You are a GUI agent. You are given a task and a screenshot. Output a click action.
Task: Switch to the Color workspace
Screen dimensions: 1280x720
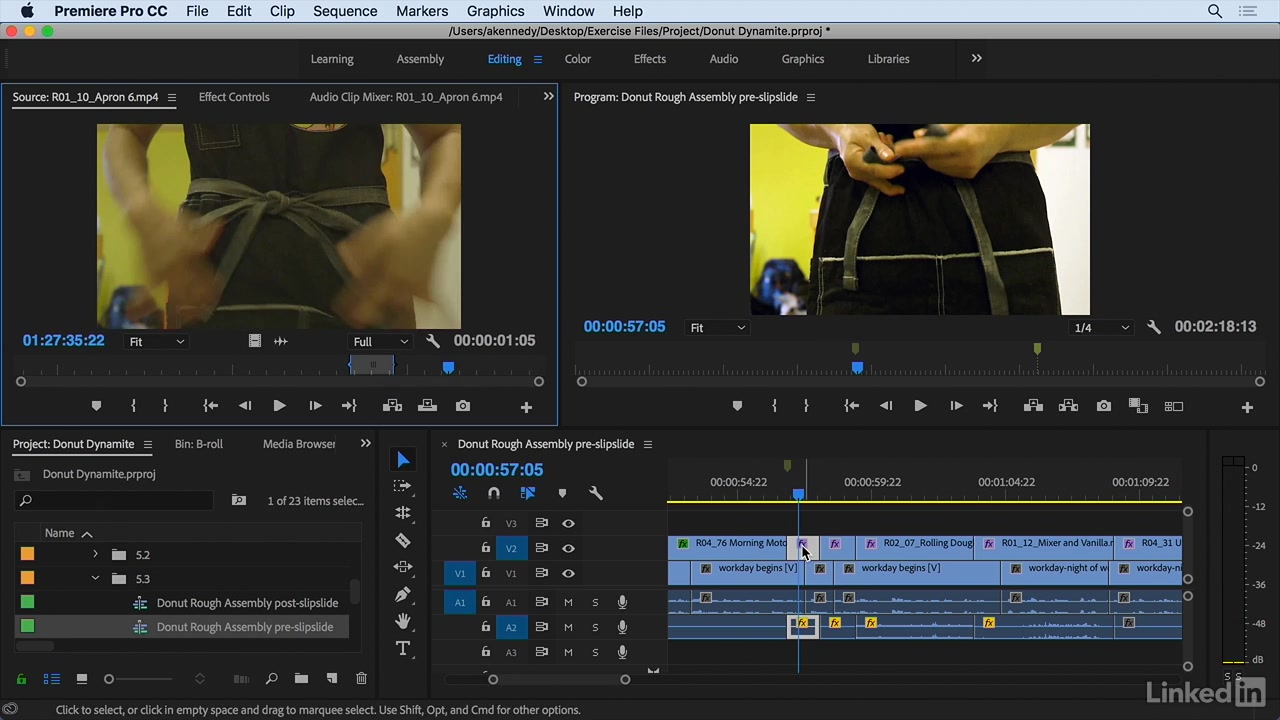click(x=577, y=59)
